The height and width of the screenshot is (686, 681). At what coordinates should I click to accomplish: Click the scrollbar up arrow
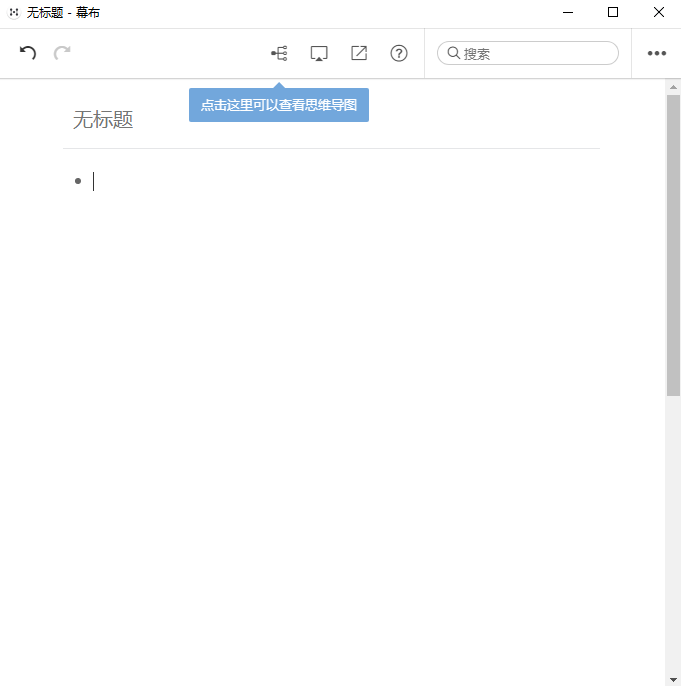point(673,87)
